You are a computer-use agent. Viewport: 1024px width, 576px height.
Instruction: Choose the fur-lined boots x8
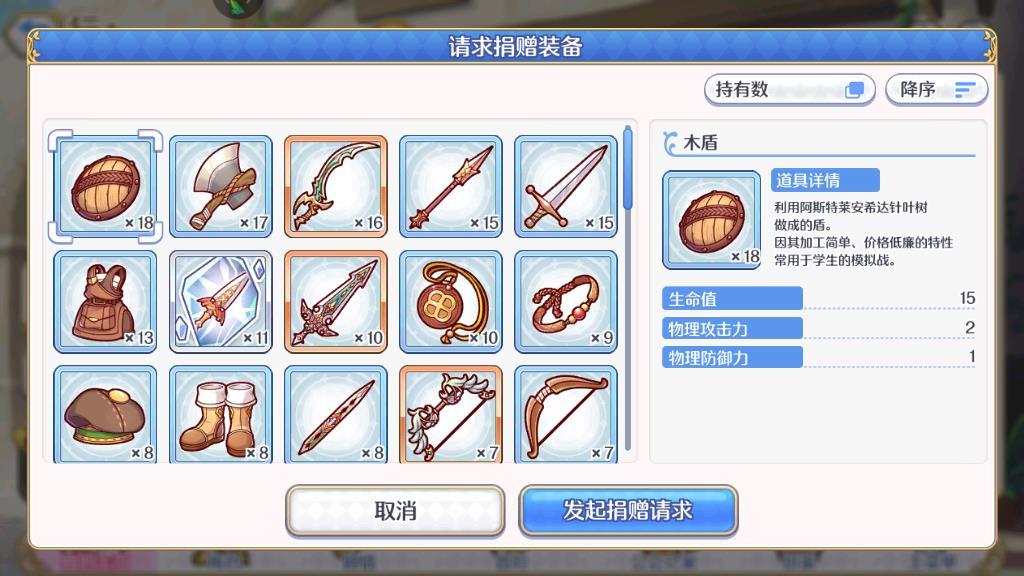click(x=221, y=415)
